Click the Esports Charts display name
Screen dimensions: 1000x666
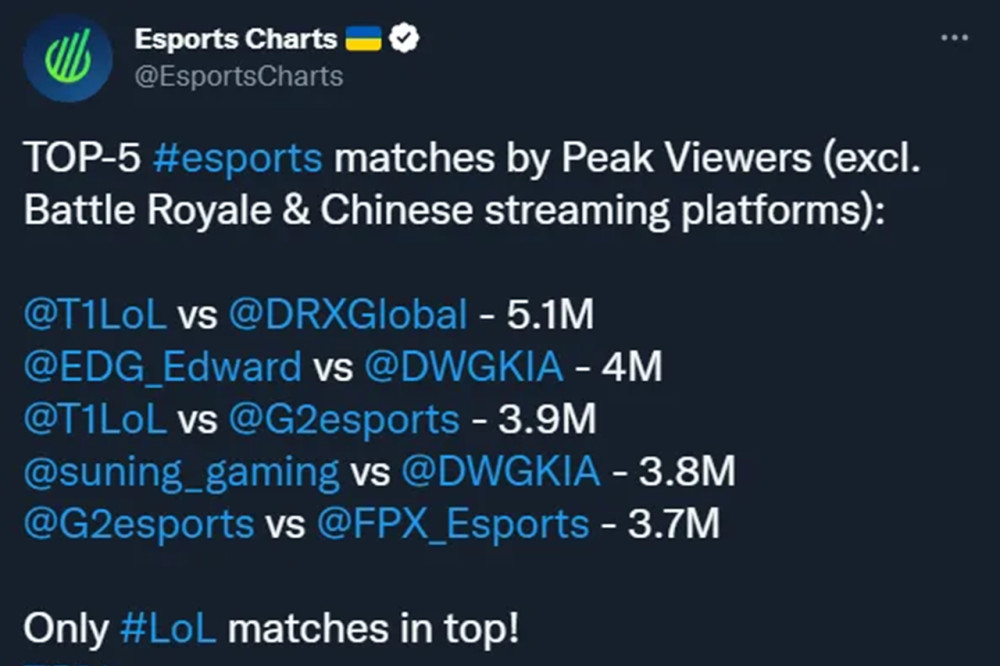tap(235, 39)
